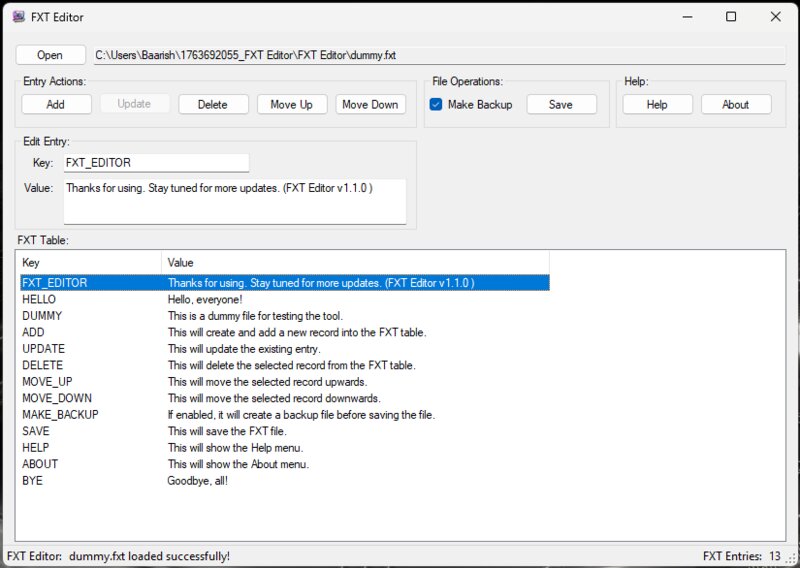The image size is (800, 568).
Task: Select the MOVE_DOWN row
Action: 285,398
